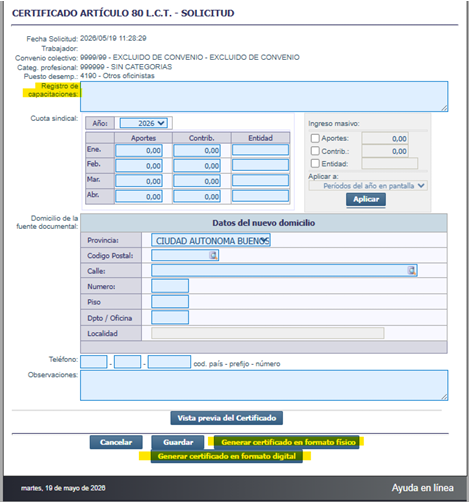
Task: Generate certificate in formato digital
Action: click(x=227, y=456)
